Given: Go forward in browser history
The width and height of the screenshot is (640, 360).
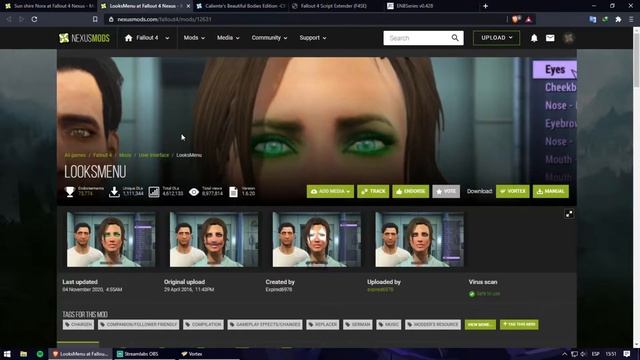Looking at the screenshot, I should click(21, 19).
